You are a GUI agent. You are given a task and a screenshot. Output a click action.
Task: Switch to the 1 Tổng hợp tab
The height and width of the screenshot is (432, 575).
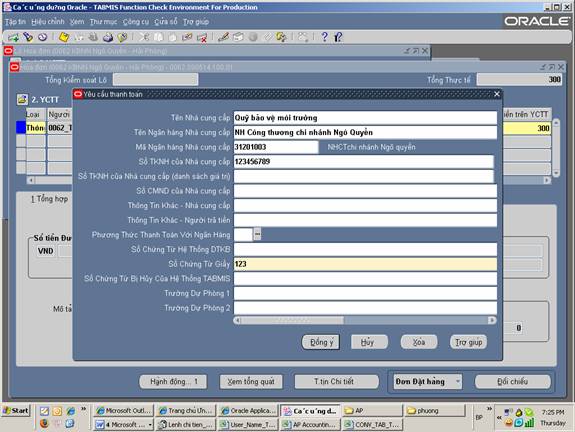click(x=50, y=199)
